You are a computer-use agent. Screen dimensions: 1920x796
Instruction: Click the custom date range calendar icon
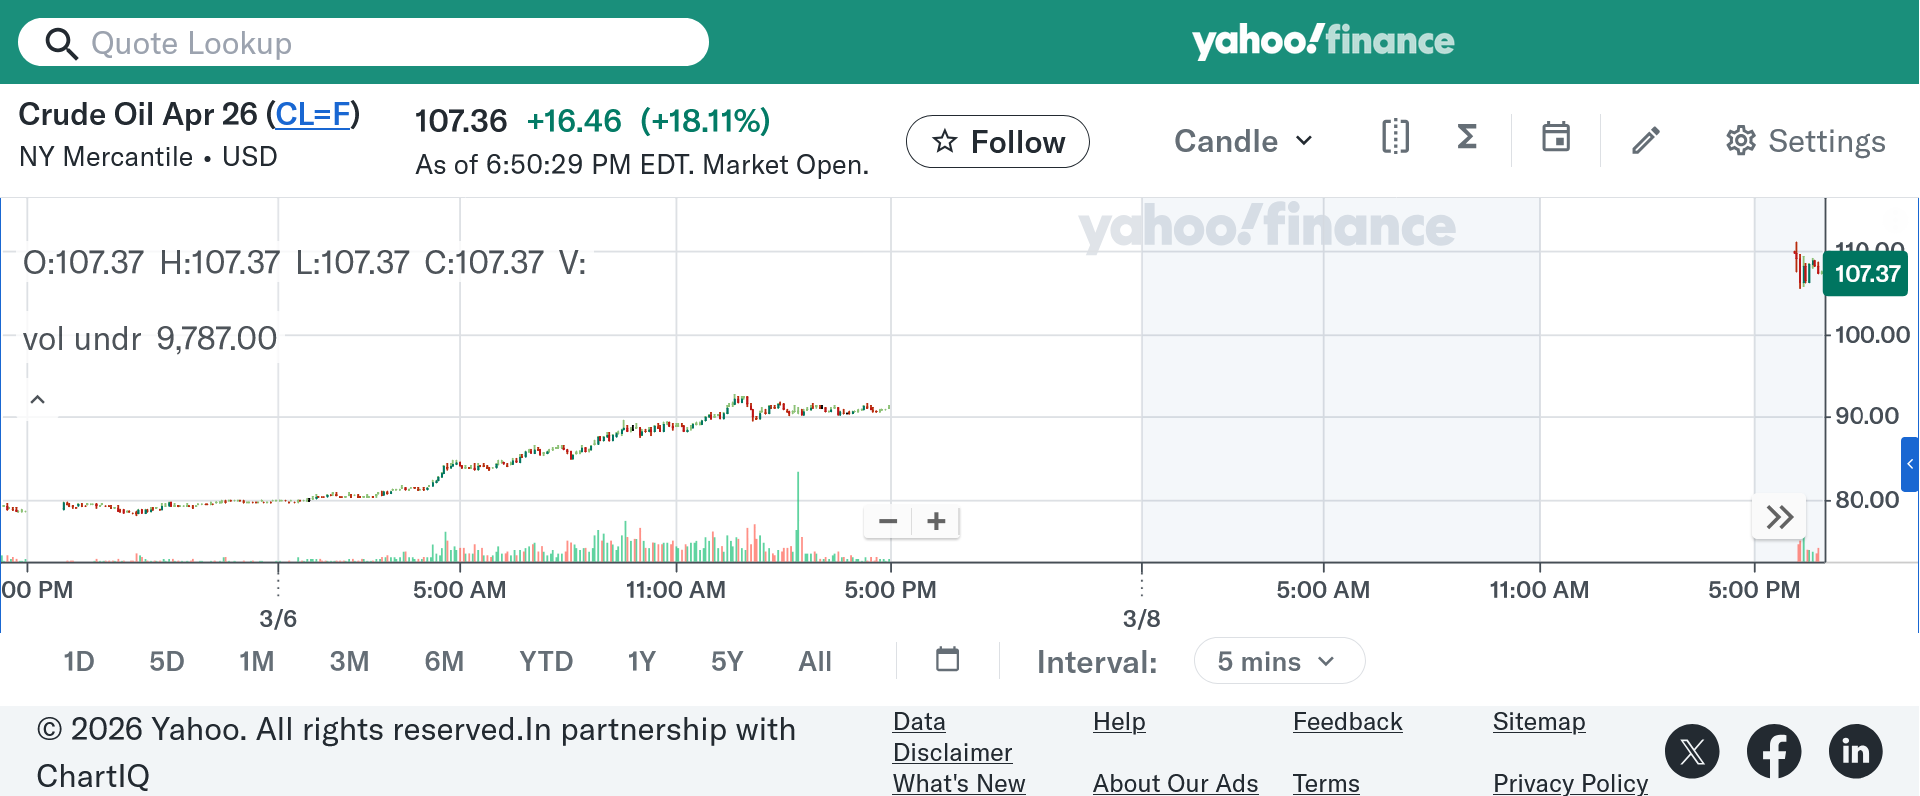tap(947, 659)
